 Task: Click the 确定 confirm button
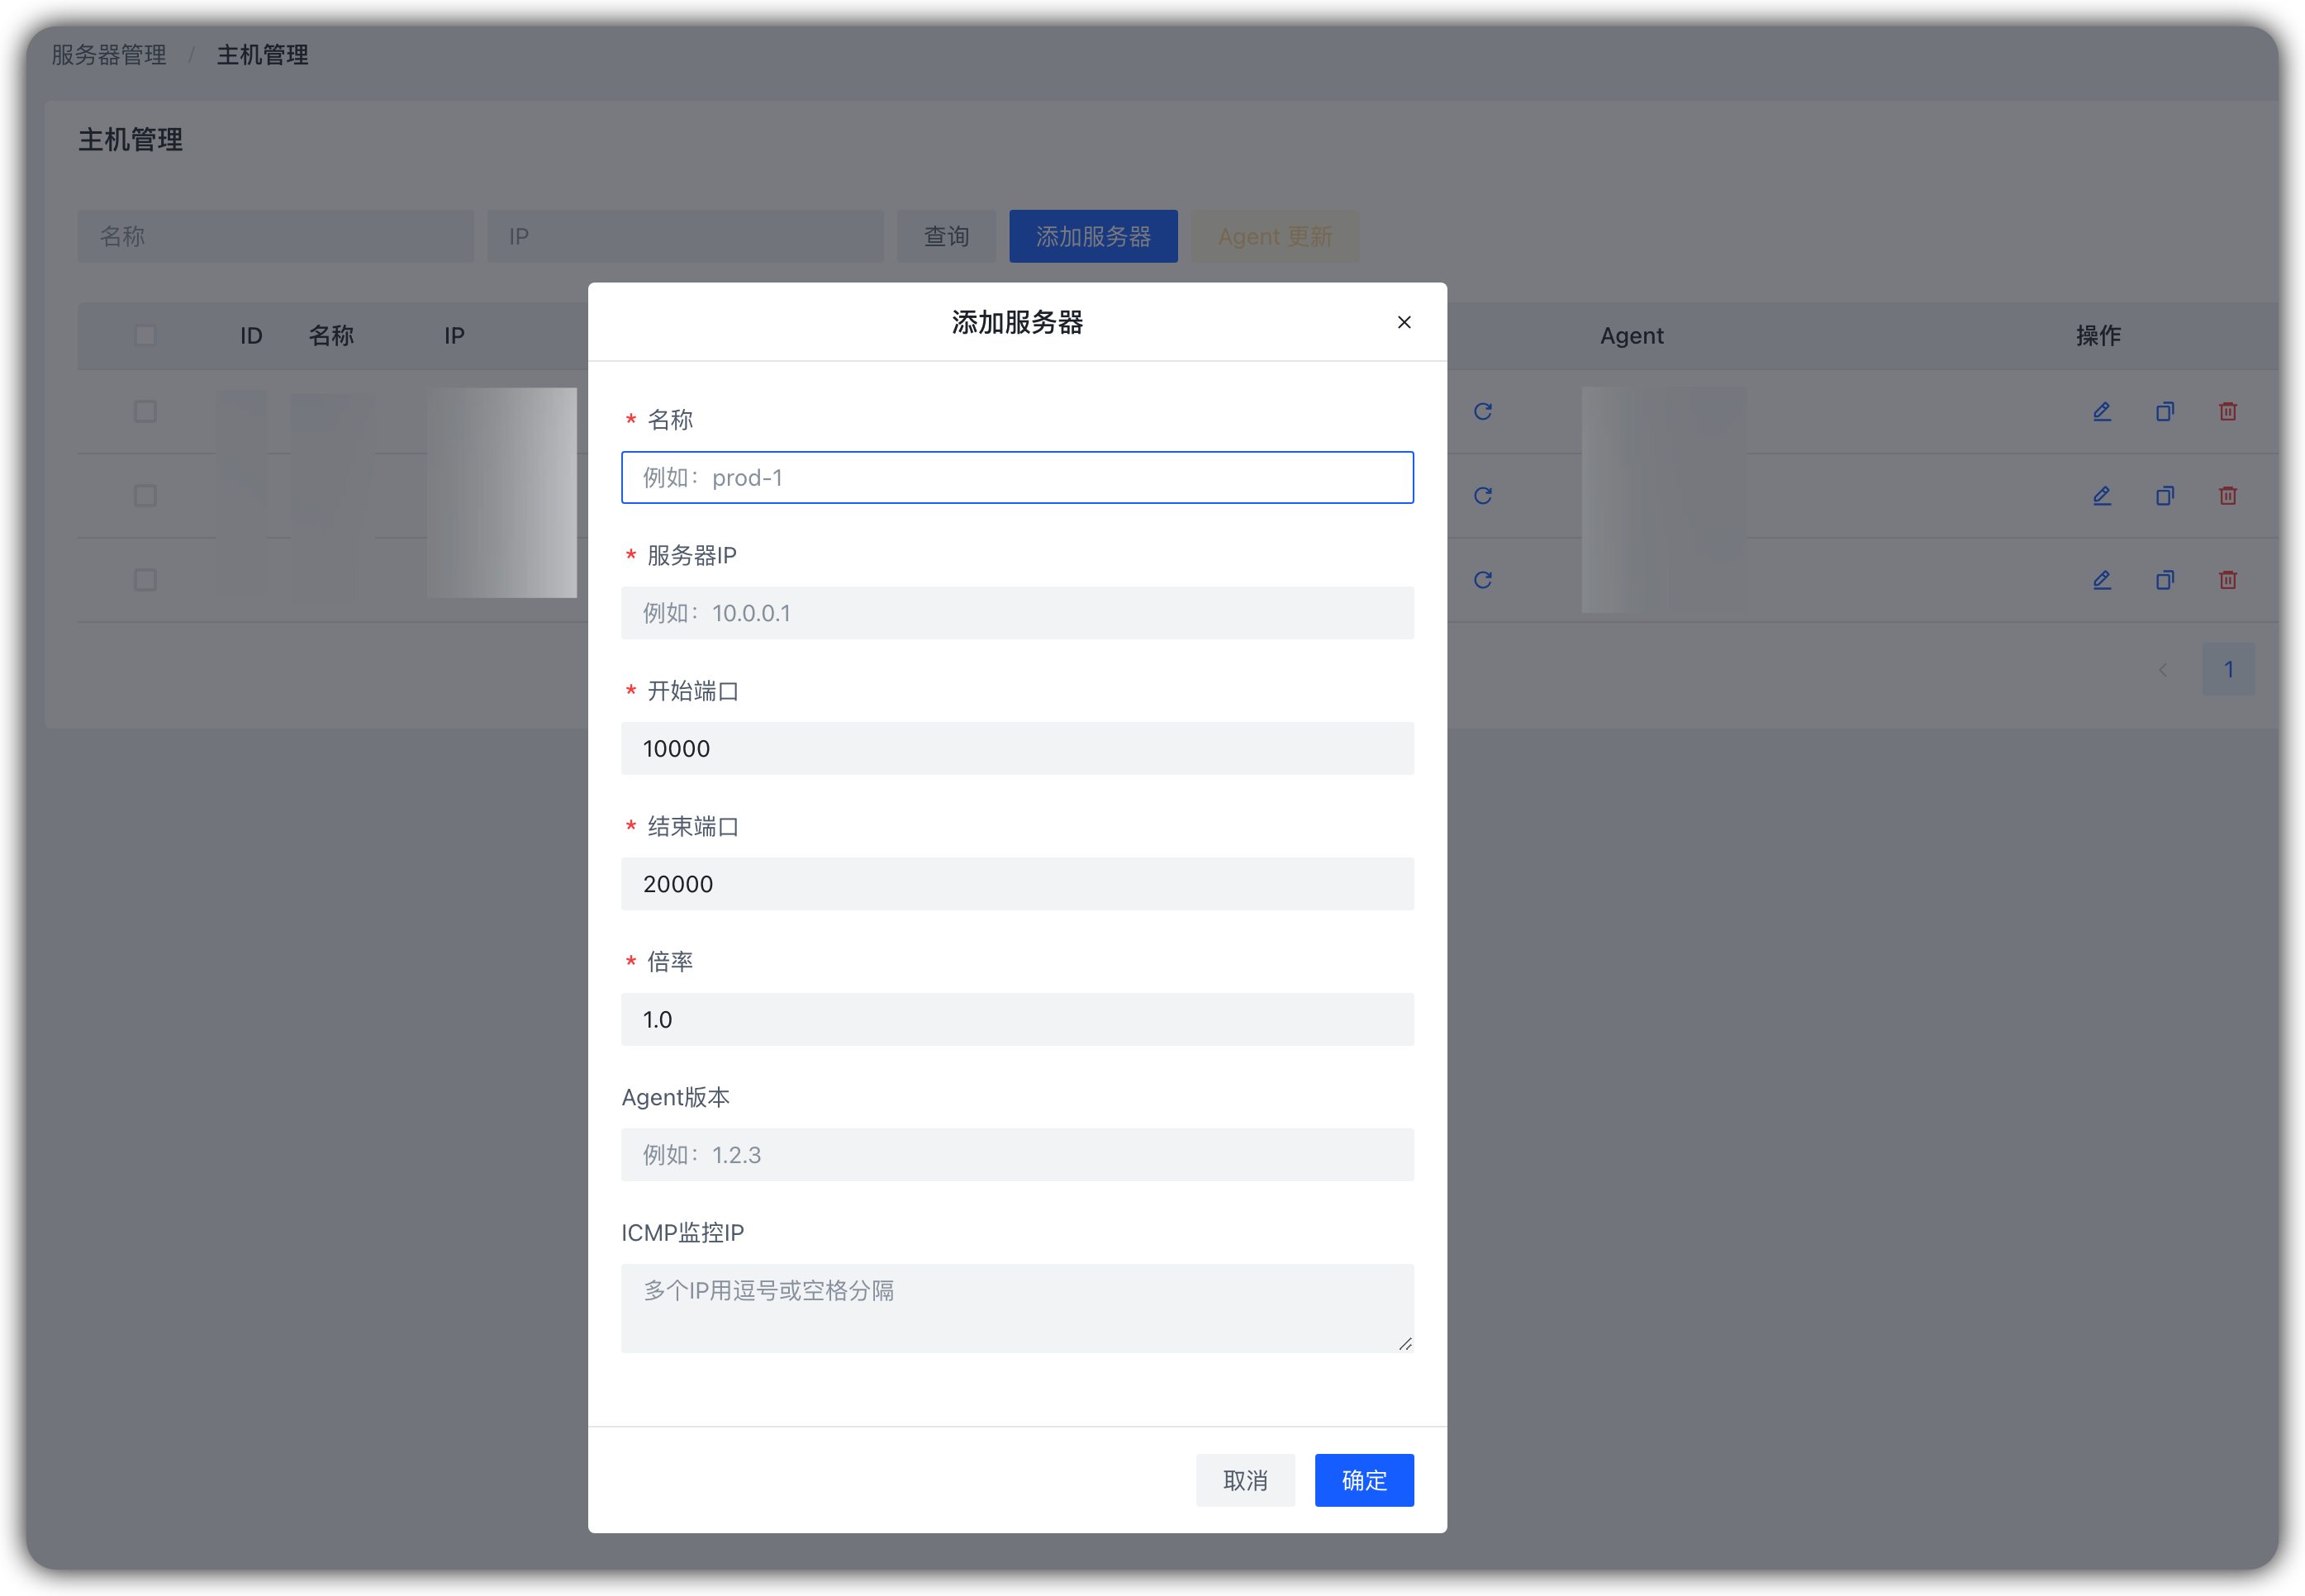(1363, 1480)
